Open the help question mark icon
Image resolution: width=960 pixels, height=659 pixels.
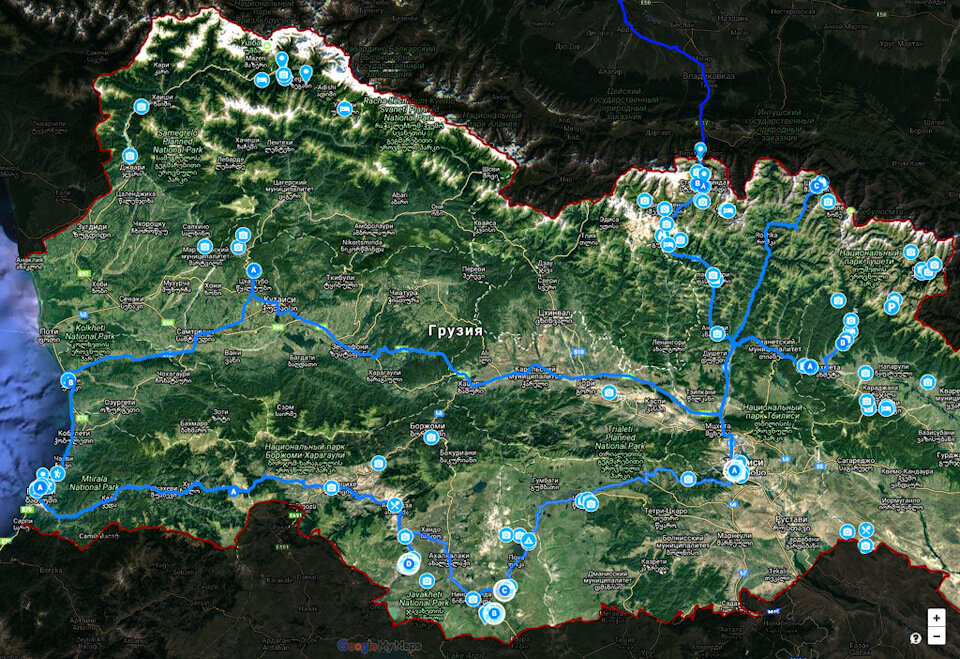click(x=915, y=638)
